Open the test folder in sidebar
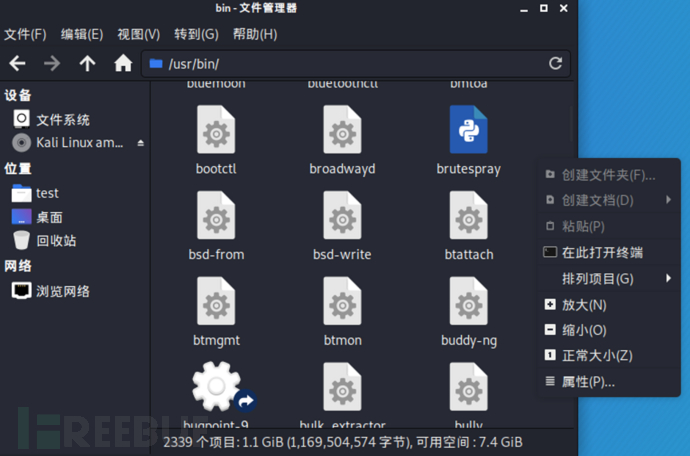The width and height of the screenshot is (690, 456). pos(35,193)
